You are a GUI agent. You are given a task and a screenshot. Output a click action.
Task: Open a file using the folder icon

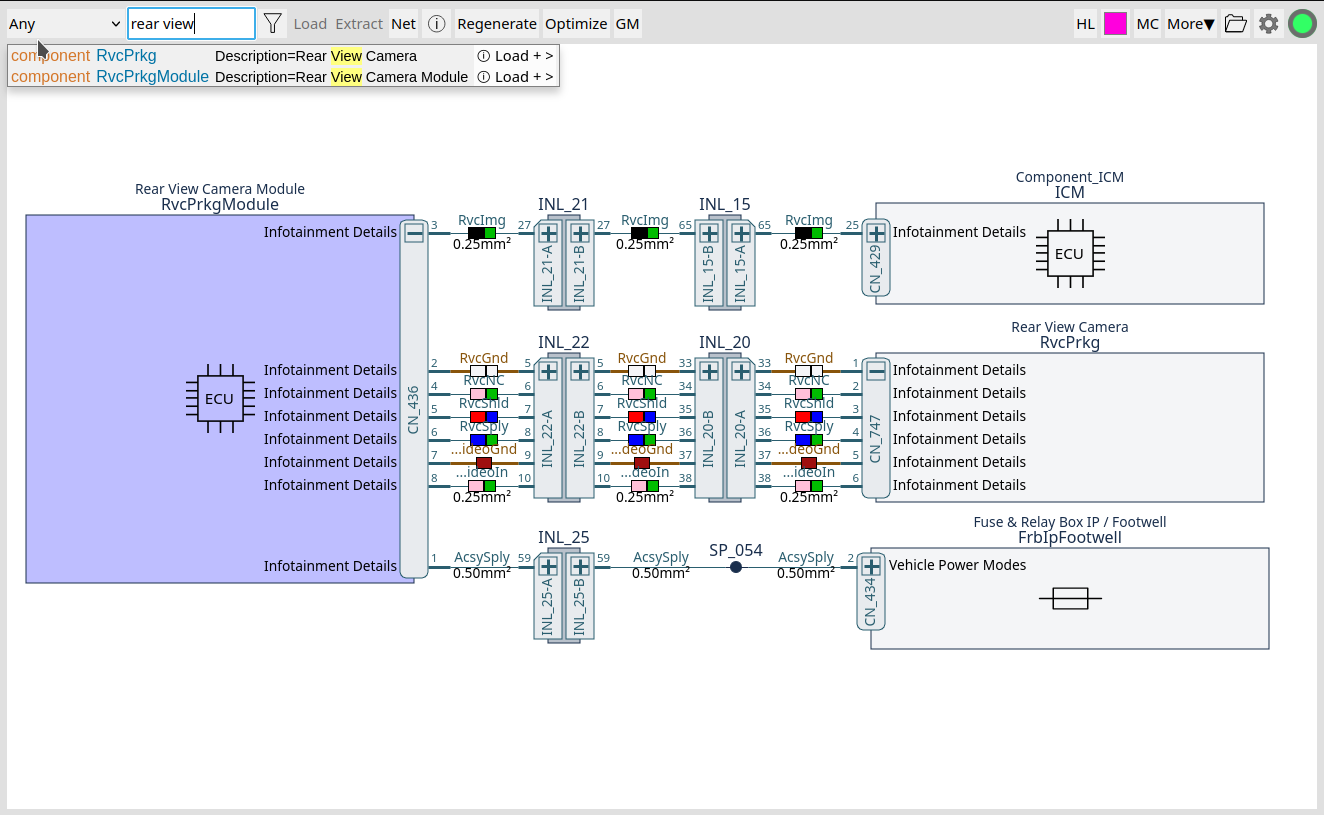pos(1235,23)
